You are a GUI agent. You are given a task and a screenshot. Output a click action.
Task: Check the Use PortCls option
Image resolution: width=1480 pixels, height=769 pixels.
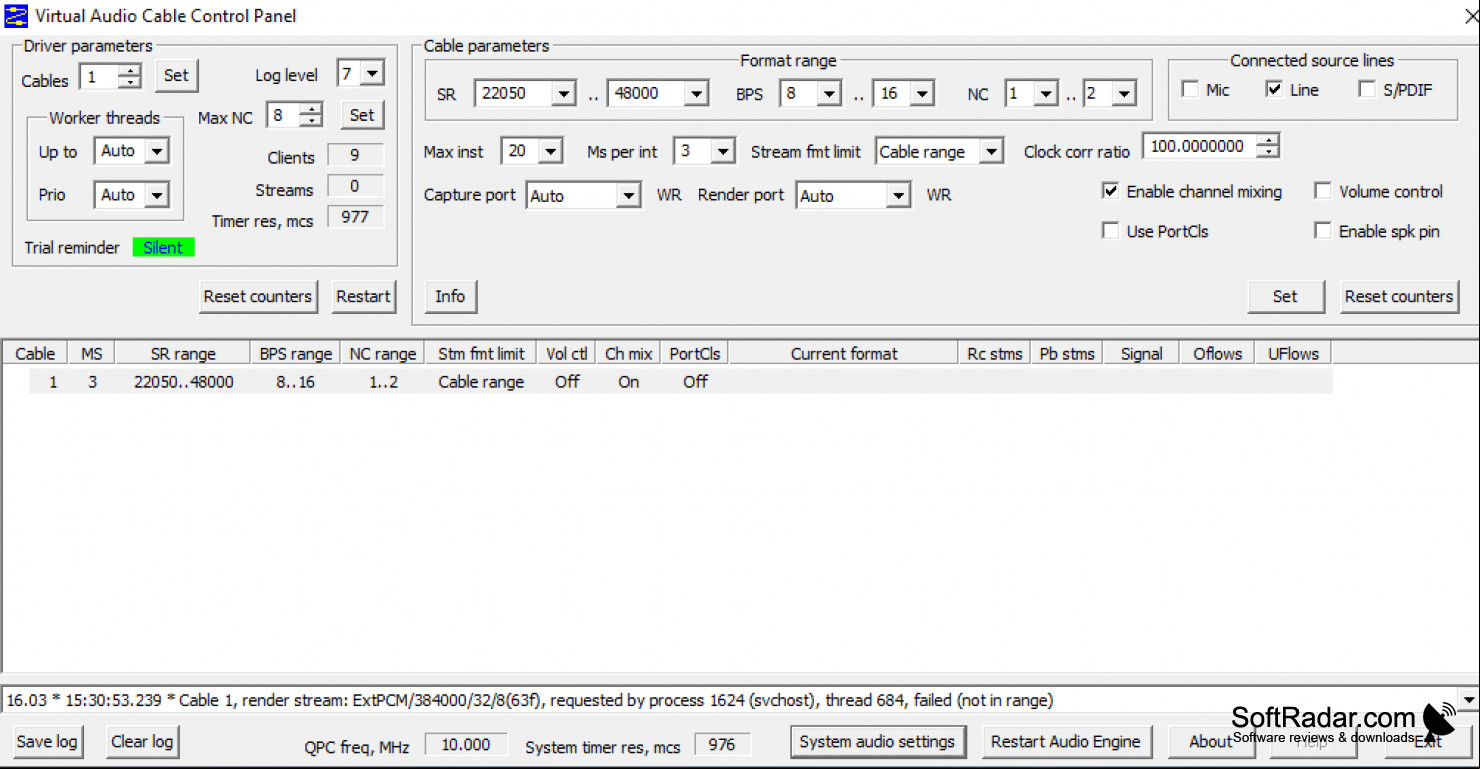click(x=1110, y=231)
